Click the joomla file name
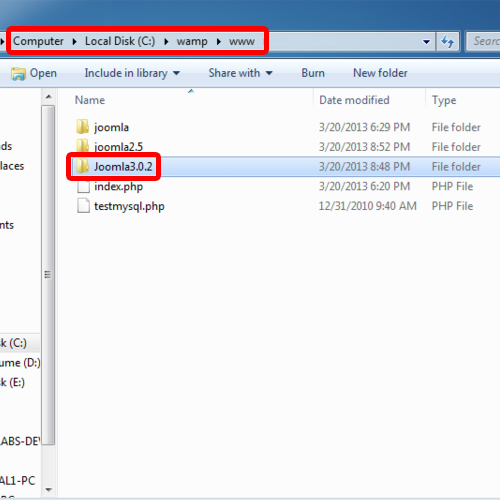 (x=111, y=127)
